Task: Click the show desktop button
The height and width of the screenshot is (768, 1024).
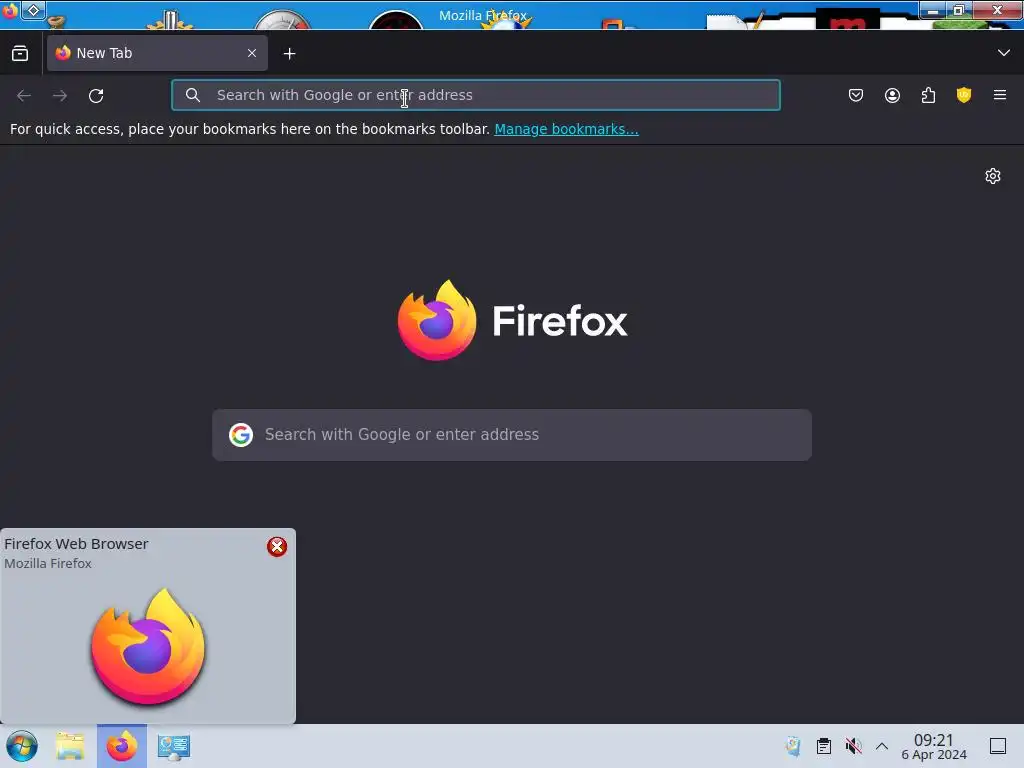Action: 998,746
